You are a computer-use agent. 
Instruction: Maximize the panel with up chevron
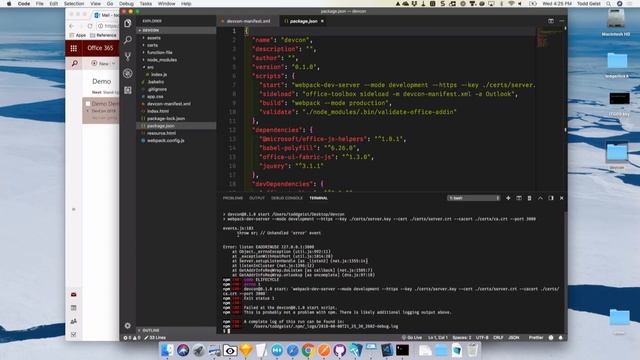coord(540,198)
